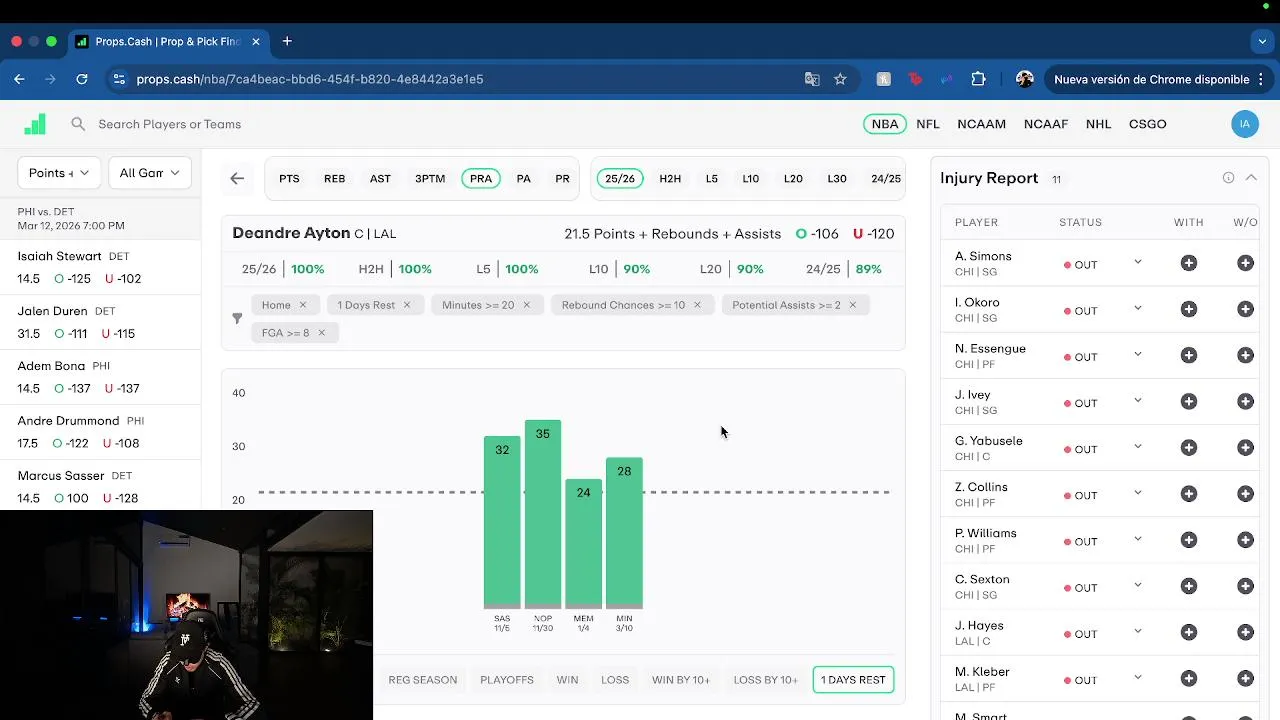Select the AST stat tab
1280x720 pixels.
click(380, 179)
